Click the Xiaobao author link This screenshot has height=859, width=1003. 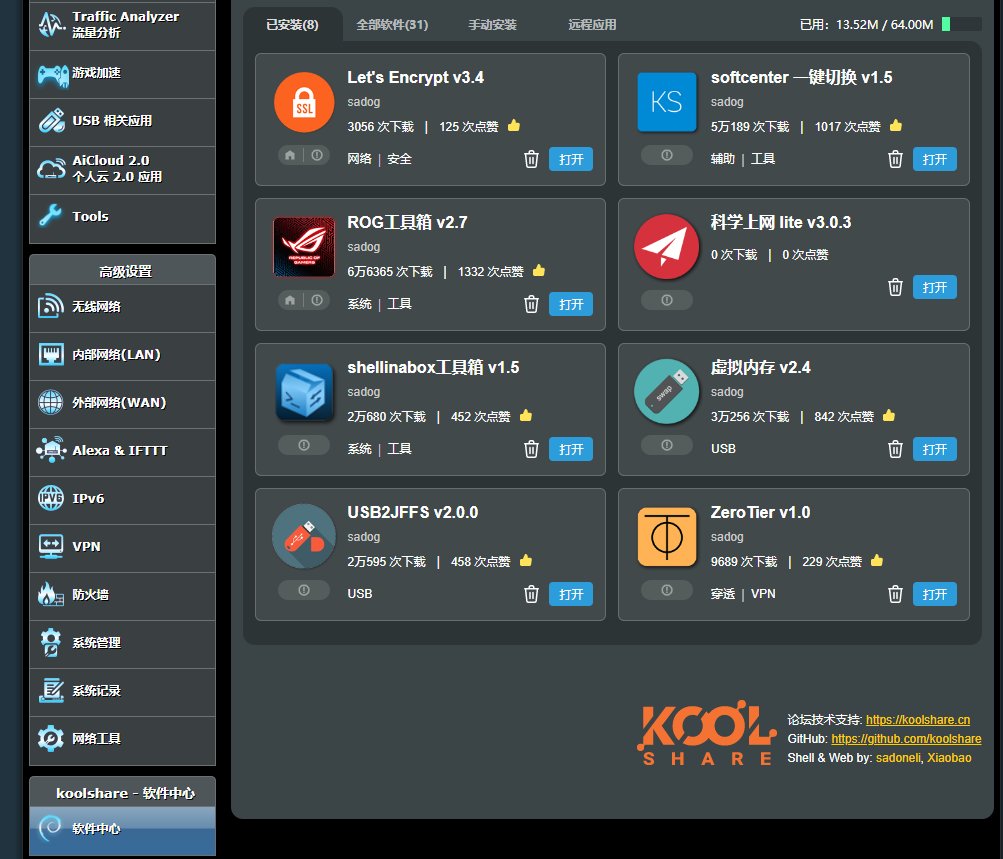(x=949, y=758)
